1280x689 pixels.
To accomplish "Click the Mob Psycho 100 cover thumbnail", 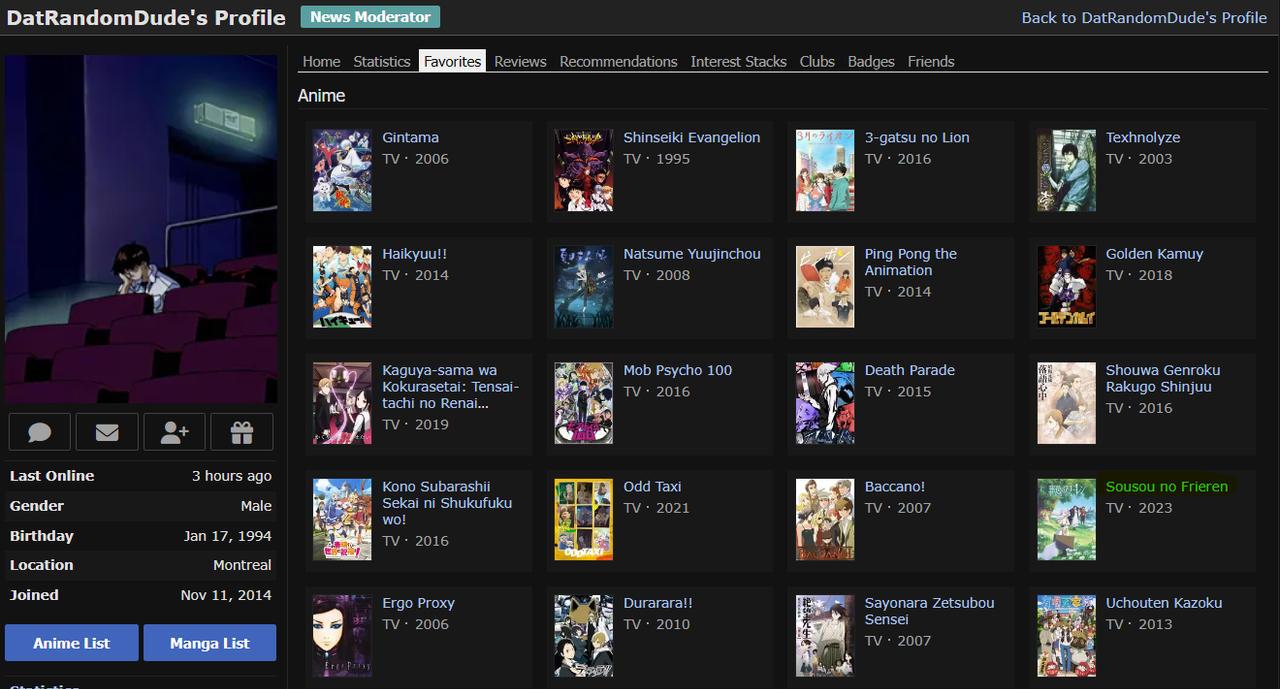I will tap(584, 403).
